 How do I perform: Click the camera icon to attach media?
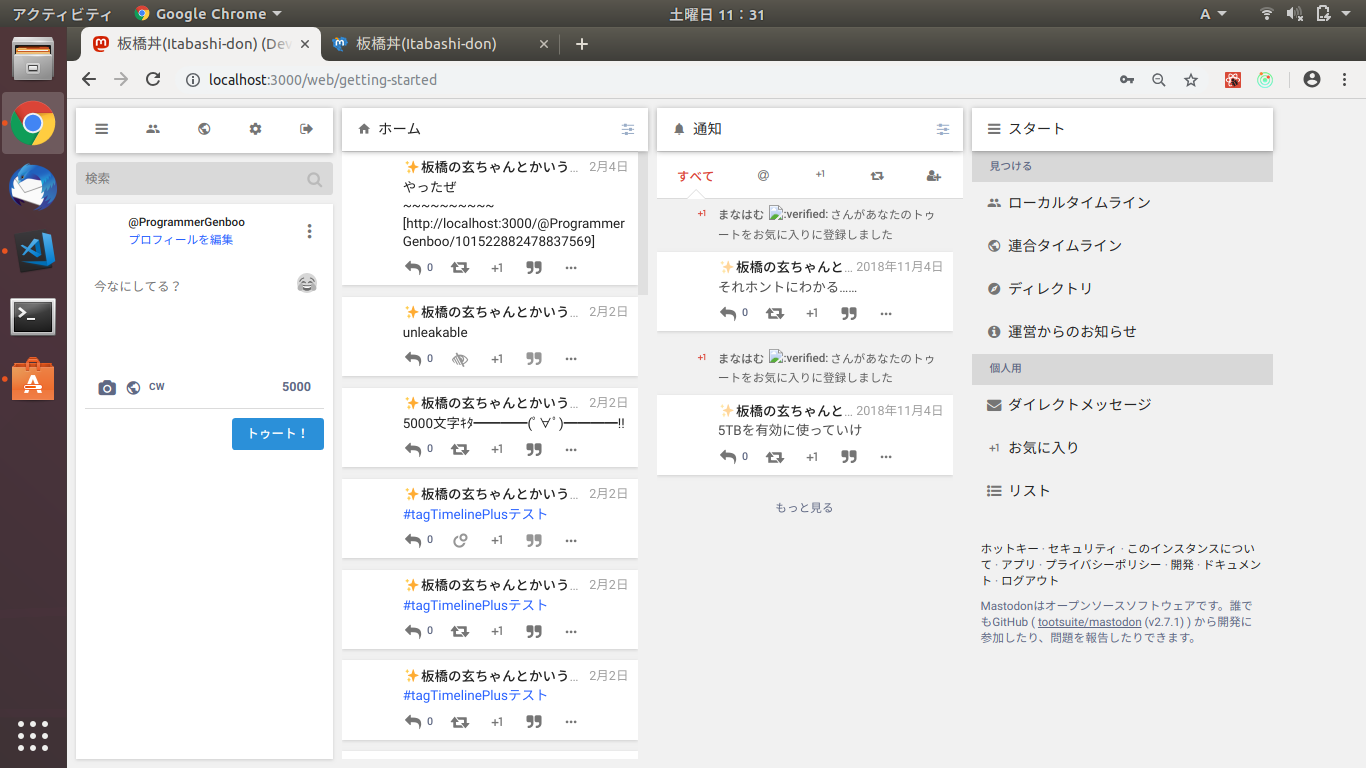(x=107, y=388)
